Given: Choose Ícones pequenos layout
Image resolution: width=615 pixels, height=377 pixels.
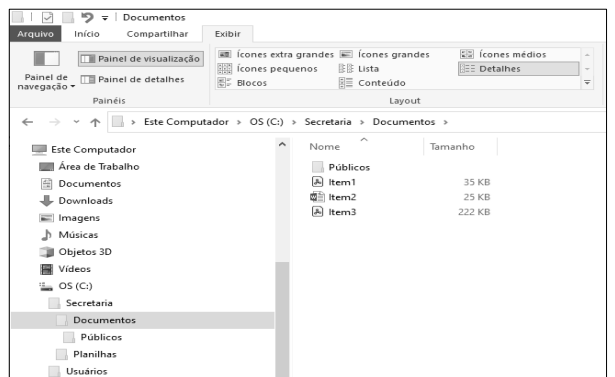Looking at the screenshot, I should [x=268, y=69].
